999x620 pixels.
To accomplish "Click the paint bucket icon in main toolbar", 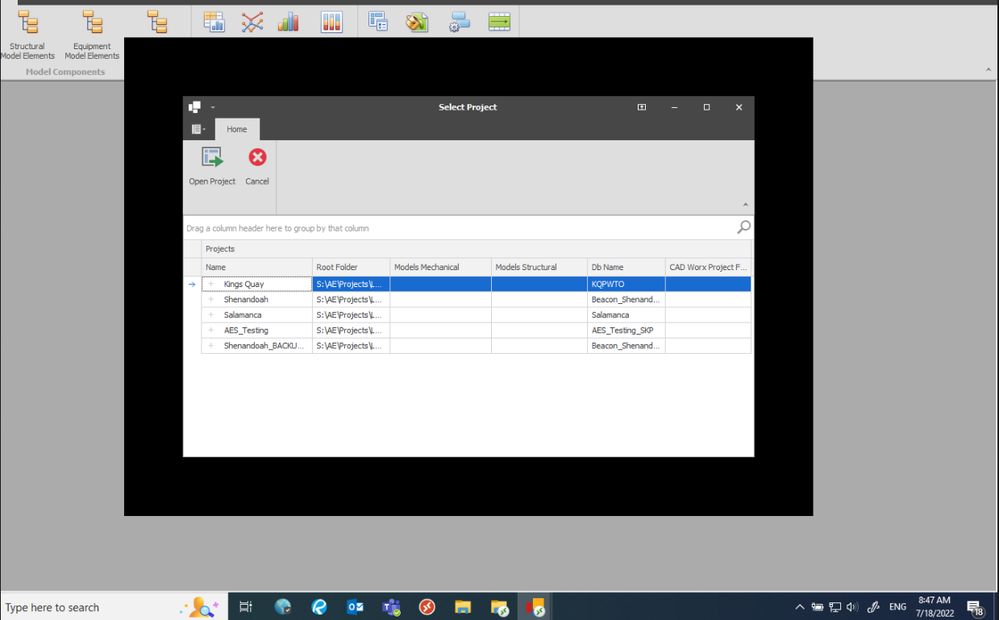I will point(417,22).
